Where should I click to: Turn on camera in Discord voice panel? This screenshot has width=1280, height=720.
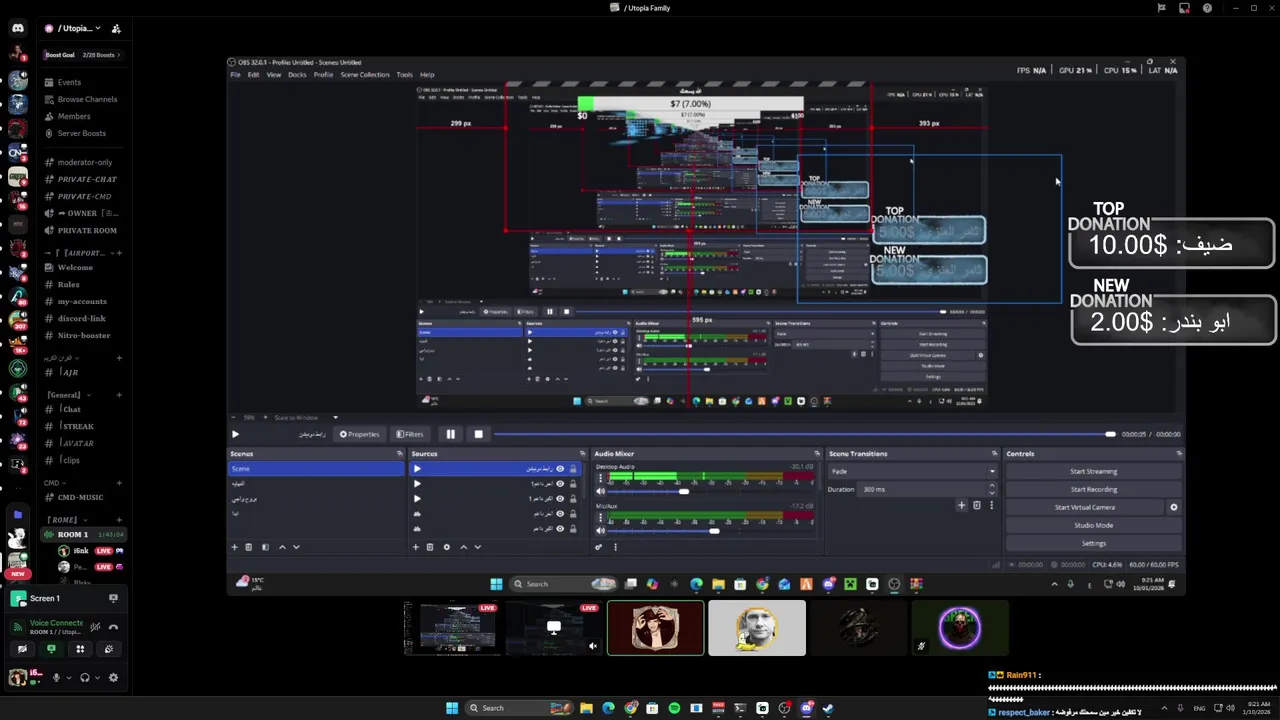point(22,649)
